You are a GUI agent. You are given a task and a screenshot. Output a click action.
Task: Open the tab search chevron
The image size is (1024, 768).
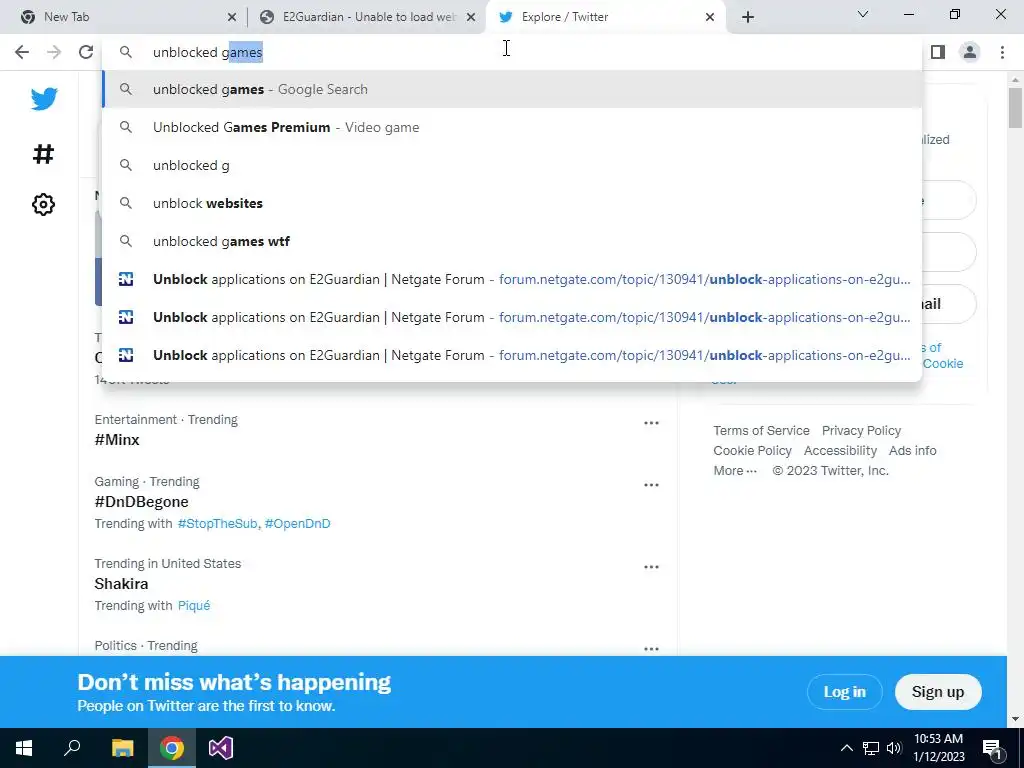coord(863,14)
